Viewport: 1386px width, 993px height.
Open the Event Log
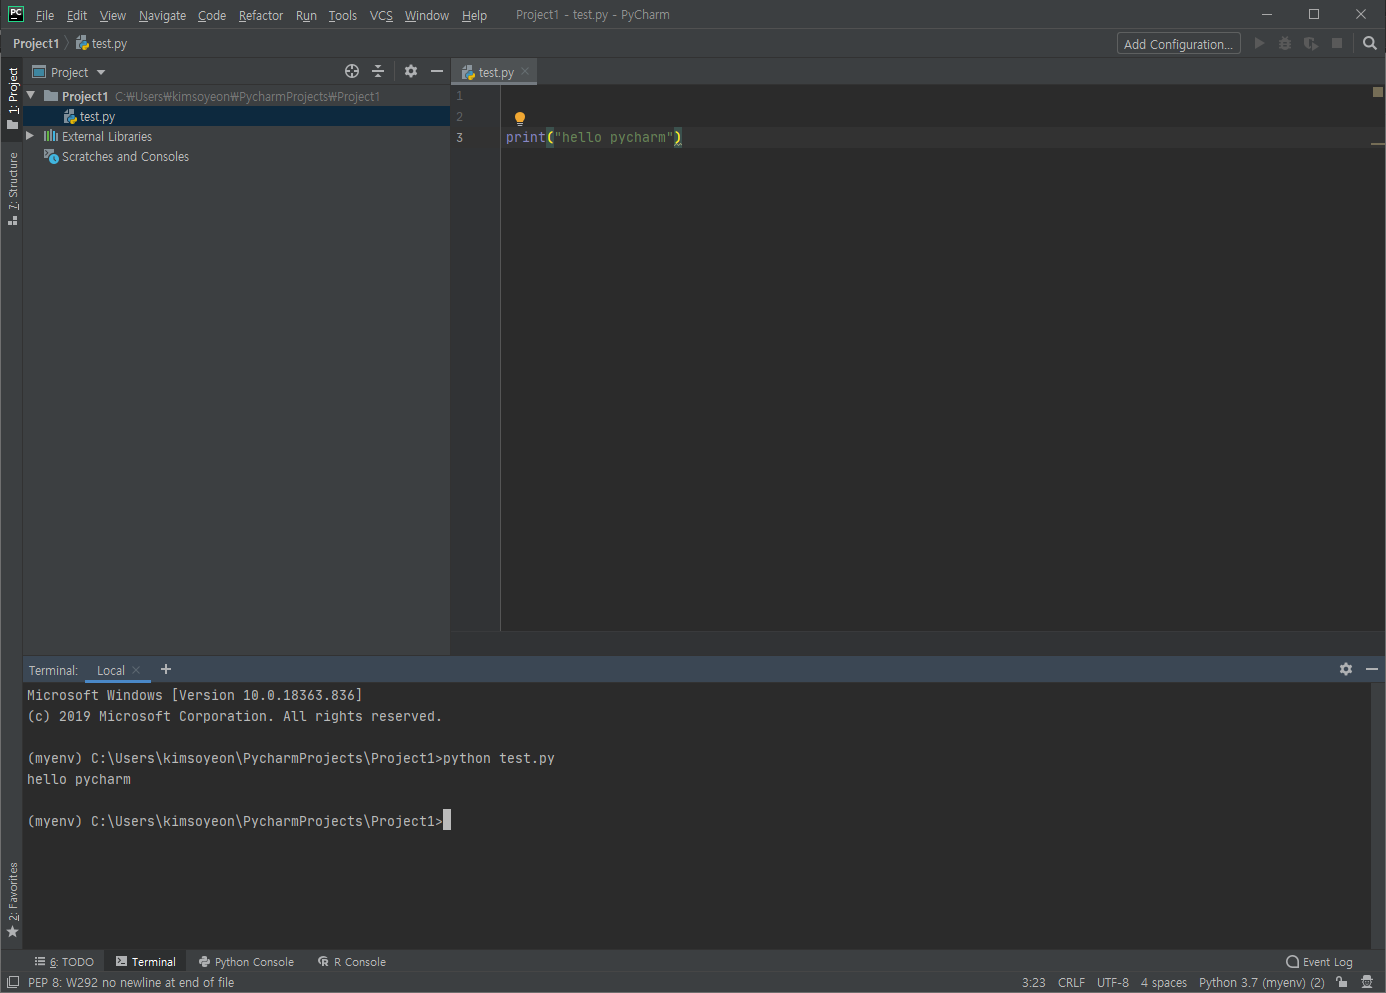tap(1319, 961)
